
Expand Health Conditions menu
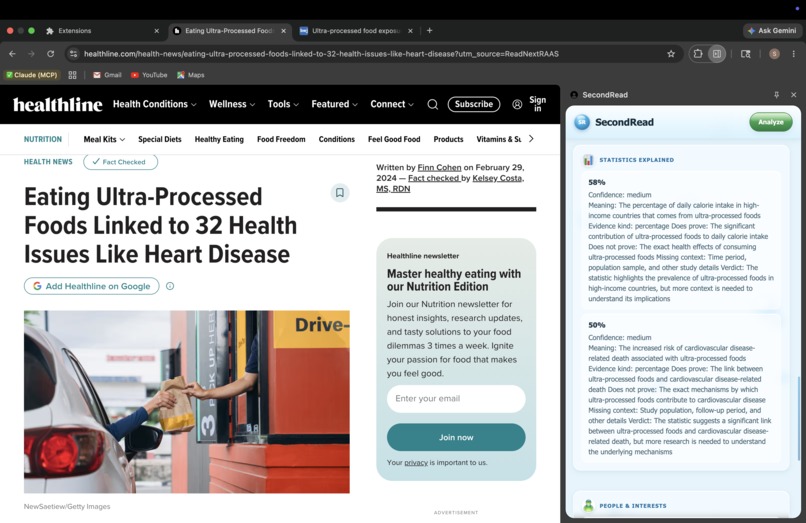pos(155,104)
